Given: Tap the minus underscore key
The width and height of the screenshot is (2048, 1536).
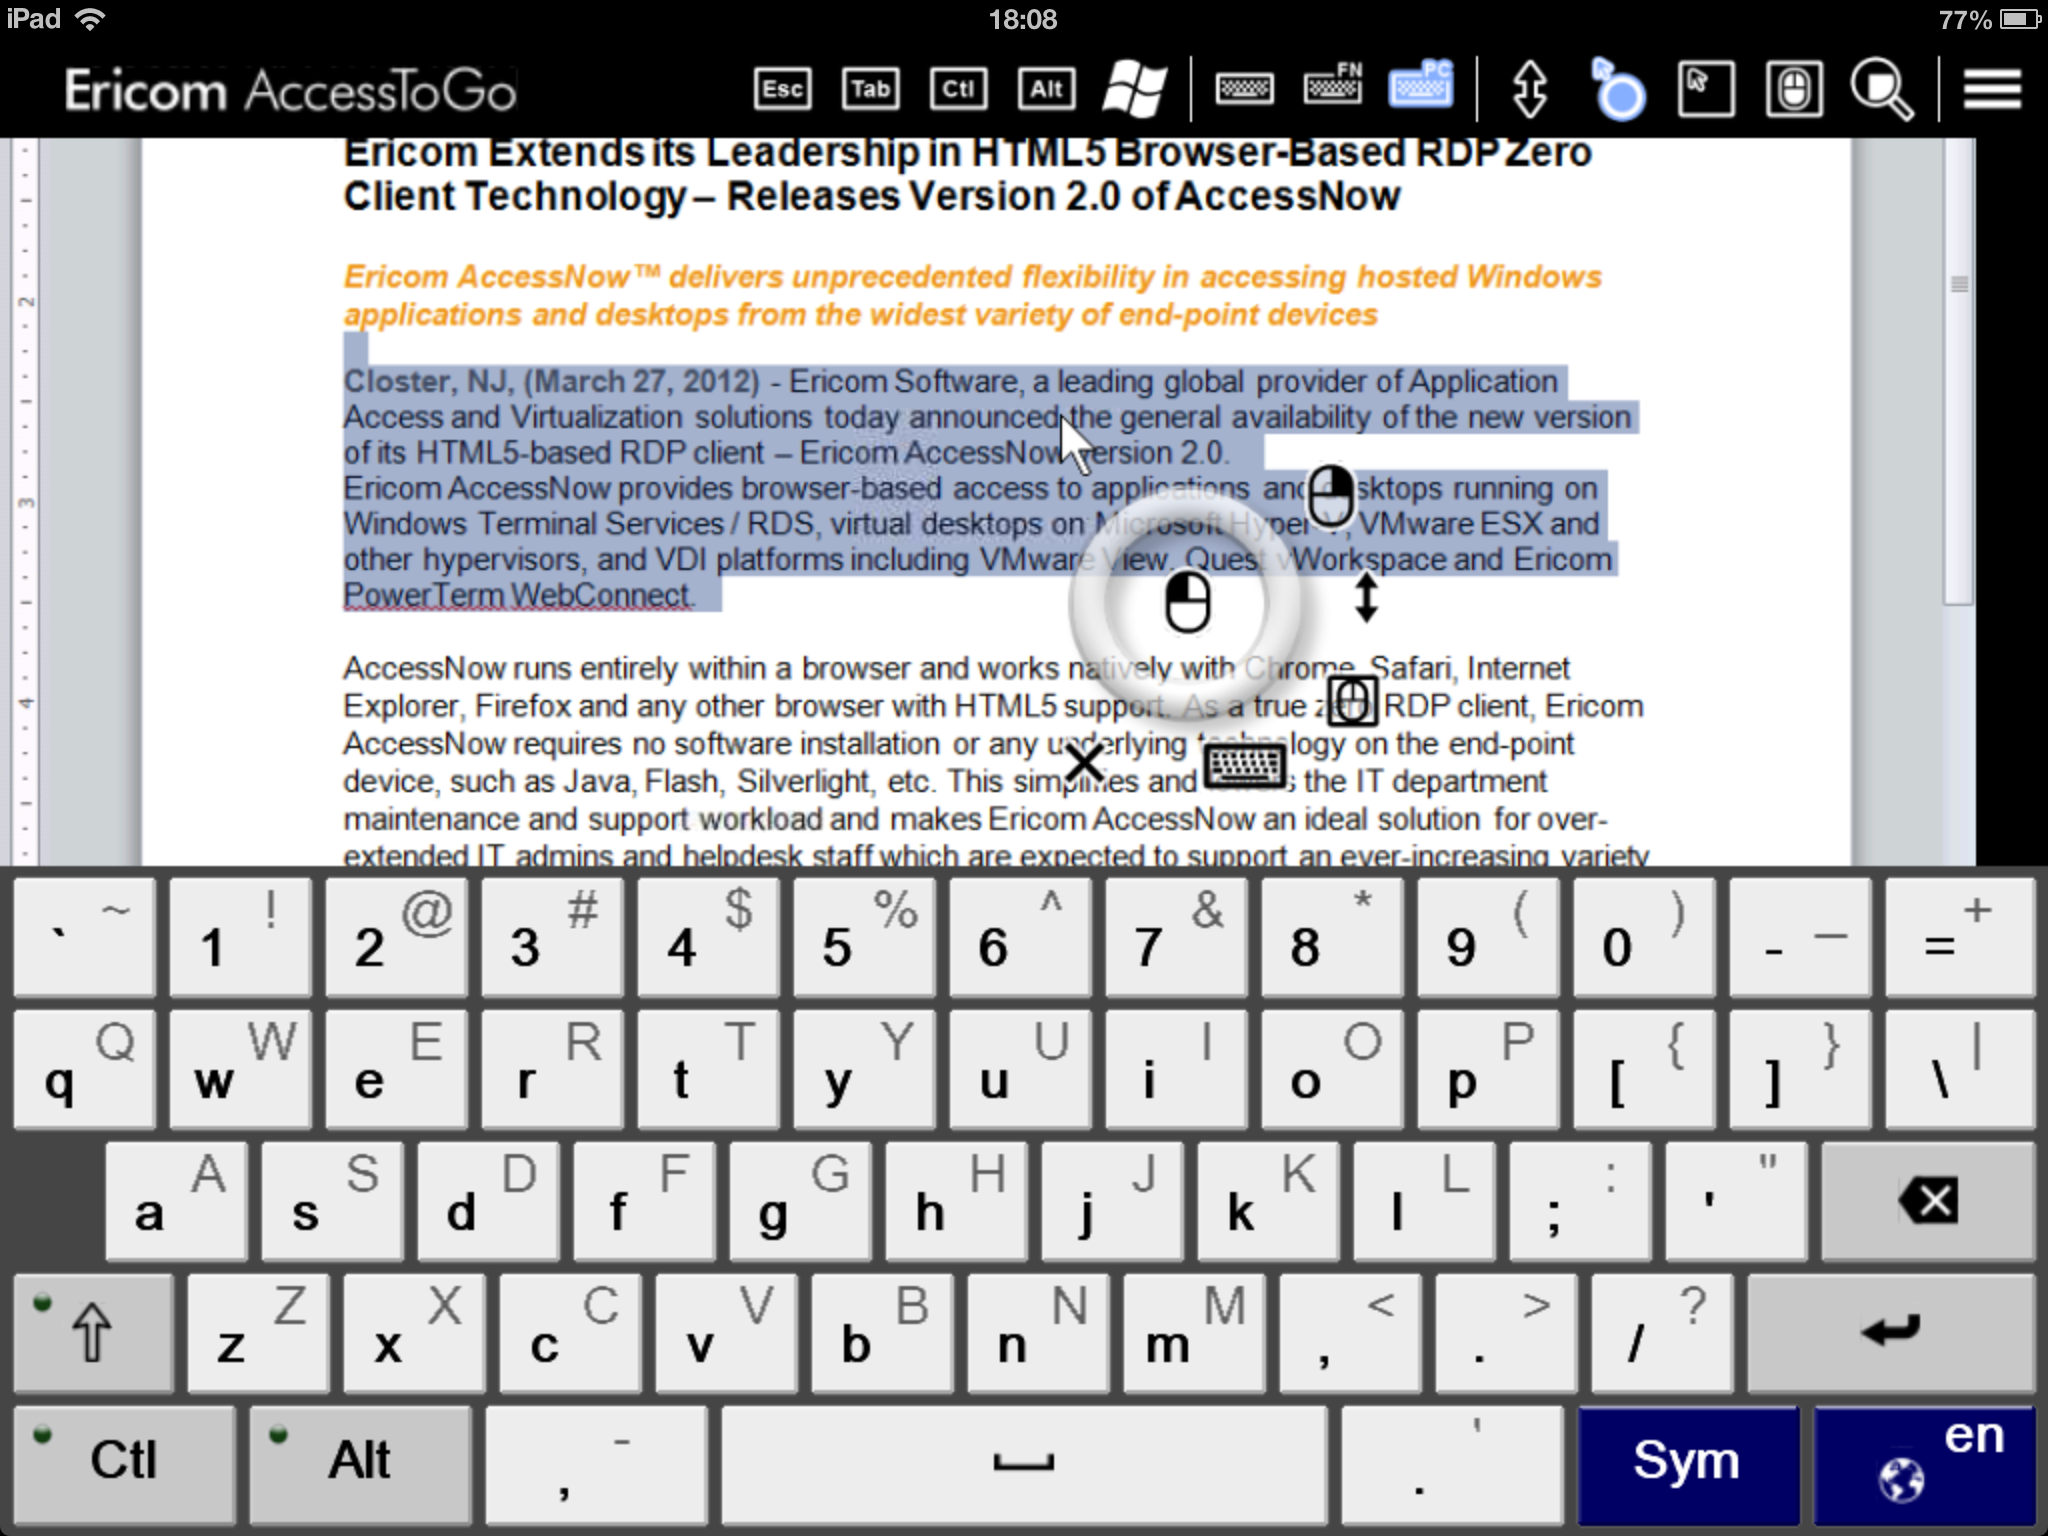Looking at the screenshot, I should [1800, 937].
